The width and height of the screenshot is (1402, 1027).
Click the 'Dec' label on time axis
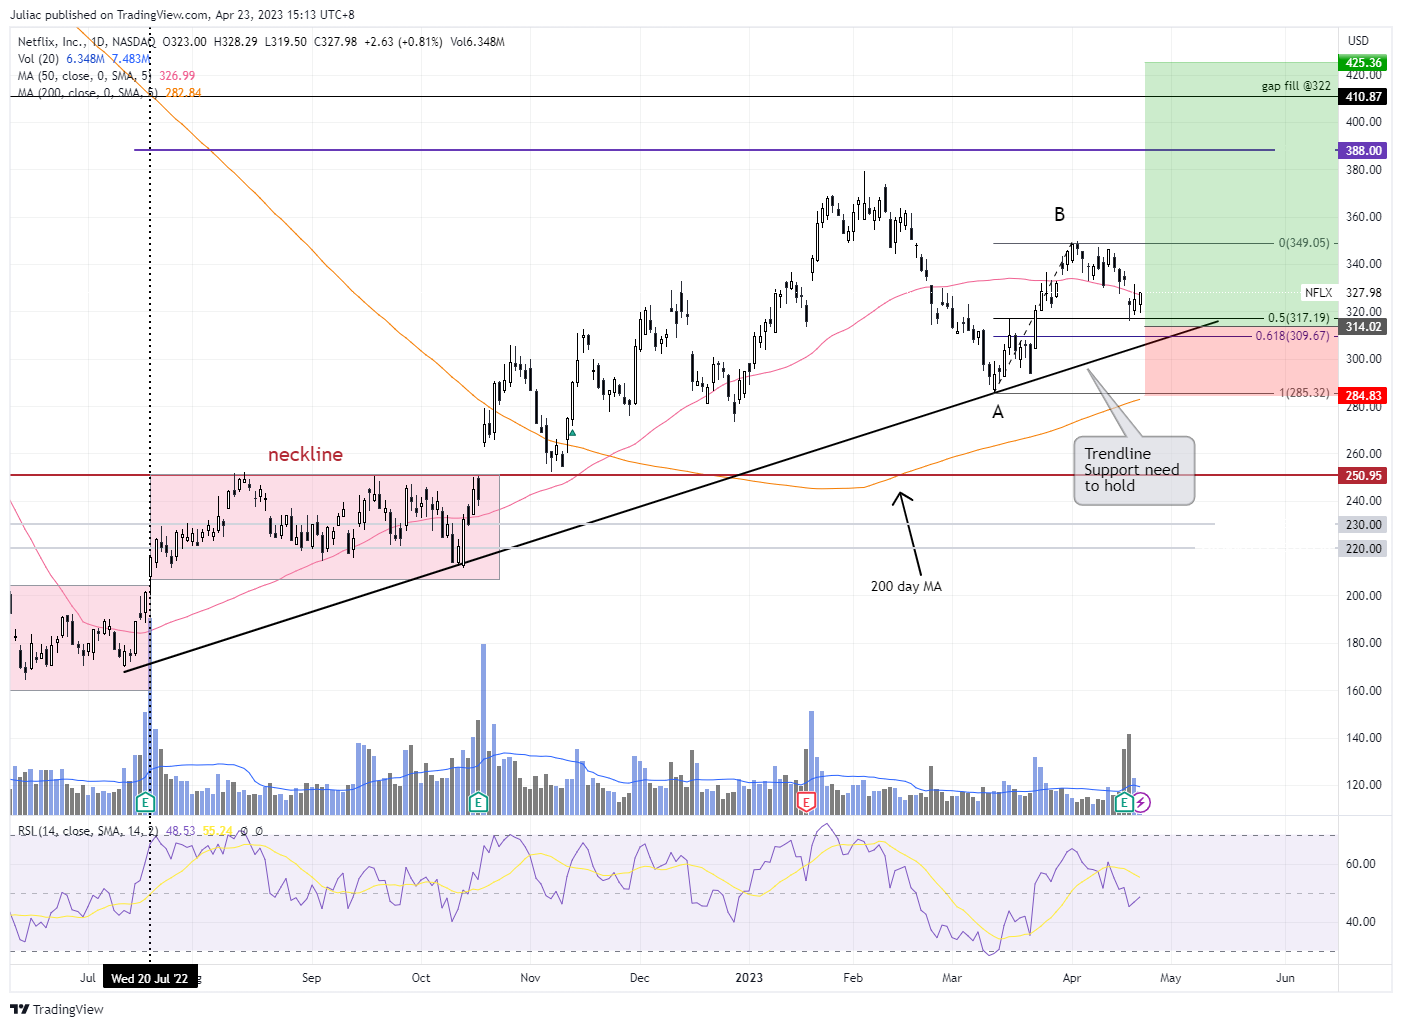(x=639, y=978)
